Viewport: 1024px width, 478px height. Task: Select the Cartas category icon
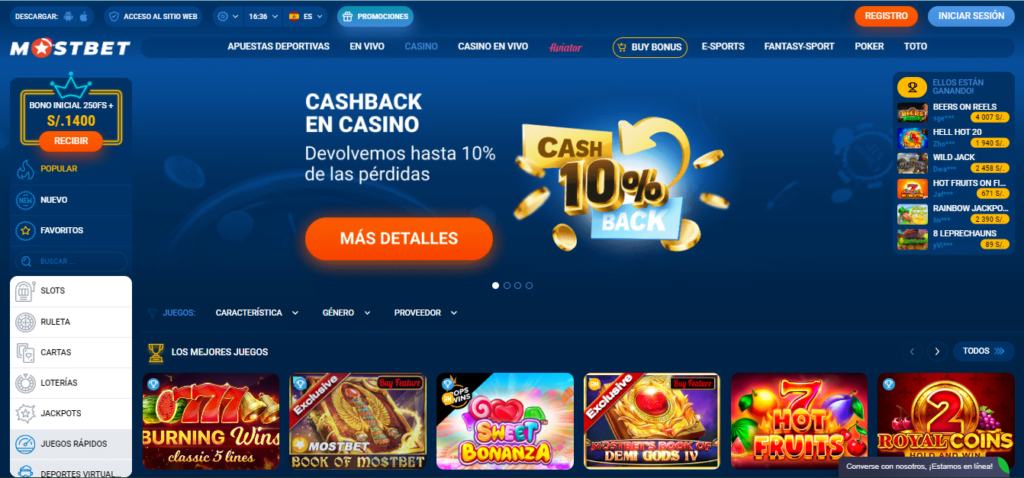pyautogui.click(x=25, y=353)
